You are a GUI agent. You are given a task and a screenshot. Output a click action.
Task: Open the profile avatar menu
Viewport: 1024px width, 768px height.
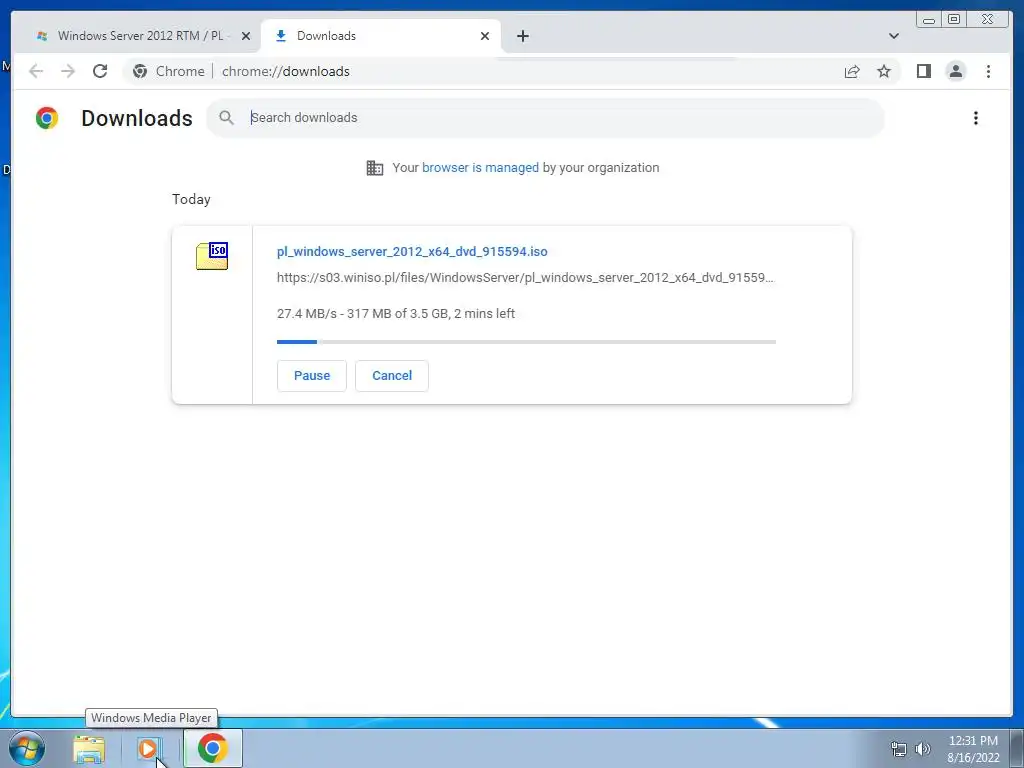click(955, 71)
